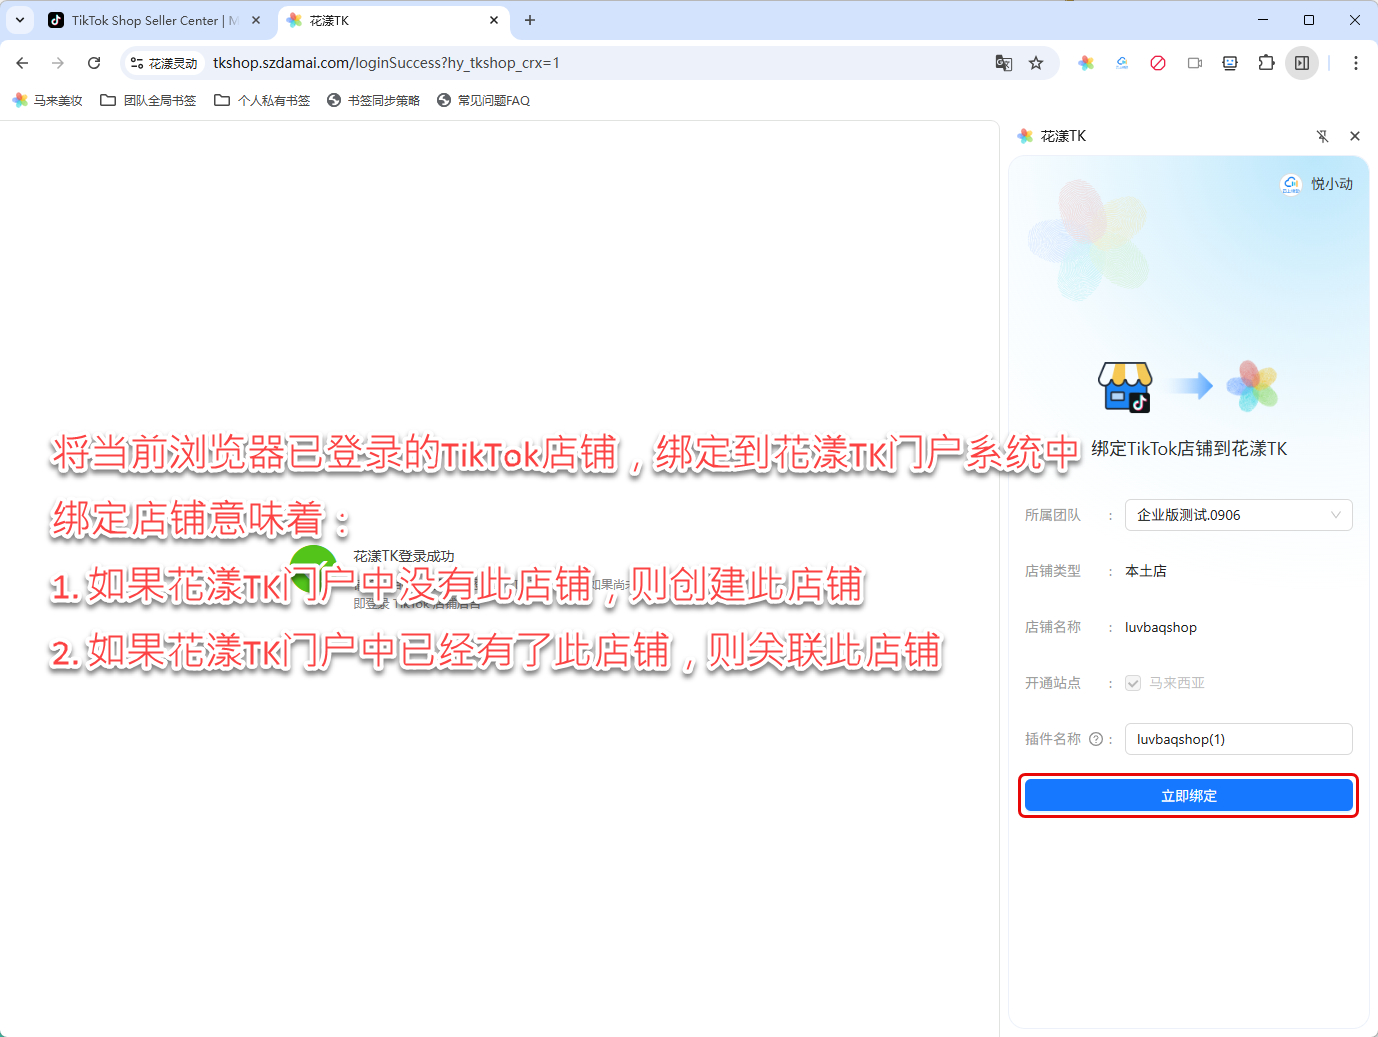Toggle the browser side panel button
Viewport: 1378px width, 1037px height.
(1302, 63)
